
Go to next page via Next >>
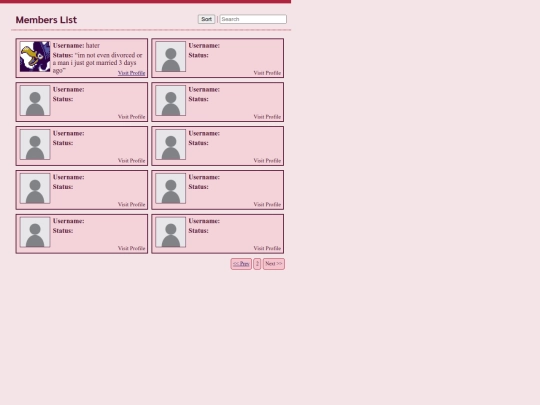(274, 264)
